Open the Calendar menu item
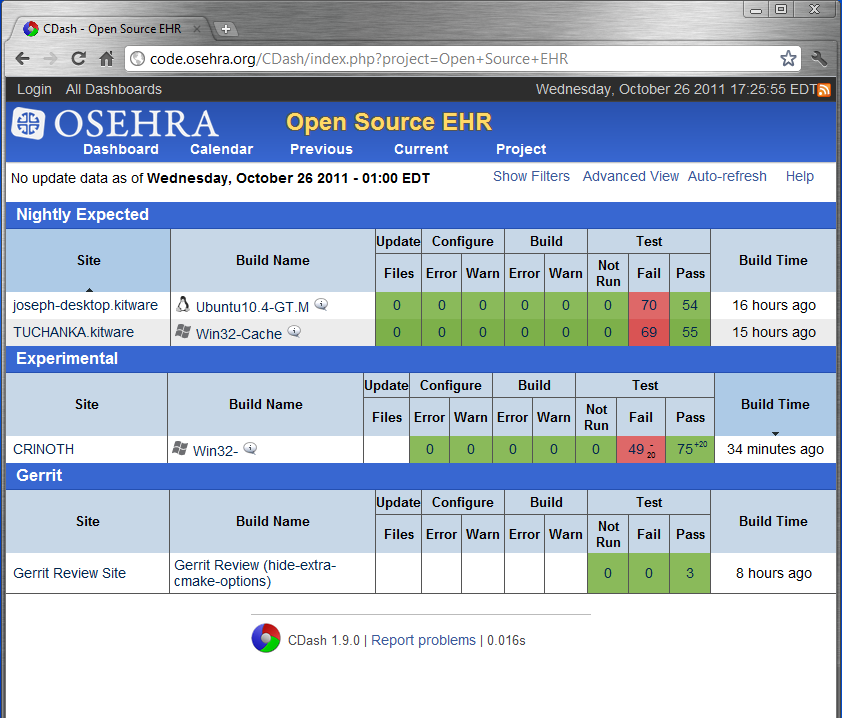The width and height of the screenshot is (842, 718). [221, 149]
